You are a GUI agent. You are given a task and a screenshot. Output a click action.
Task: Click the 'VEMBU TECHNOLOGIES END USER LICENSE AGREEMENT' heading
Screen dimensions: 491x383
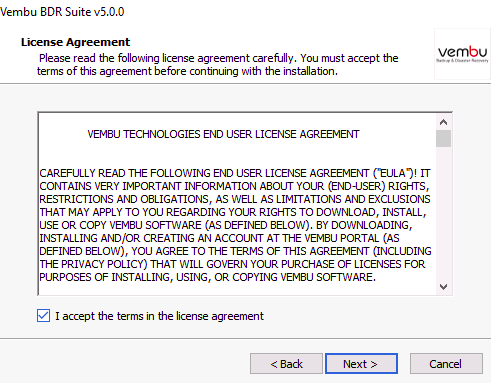[x=223, y=134]
